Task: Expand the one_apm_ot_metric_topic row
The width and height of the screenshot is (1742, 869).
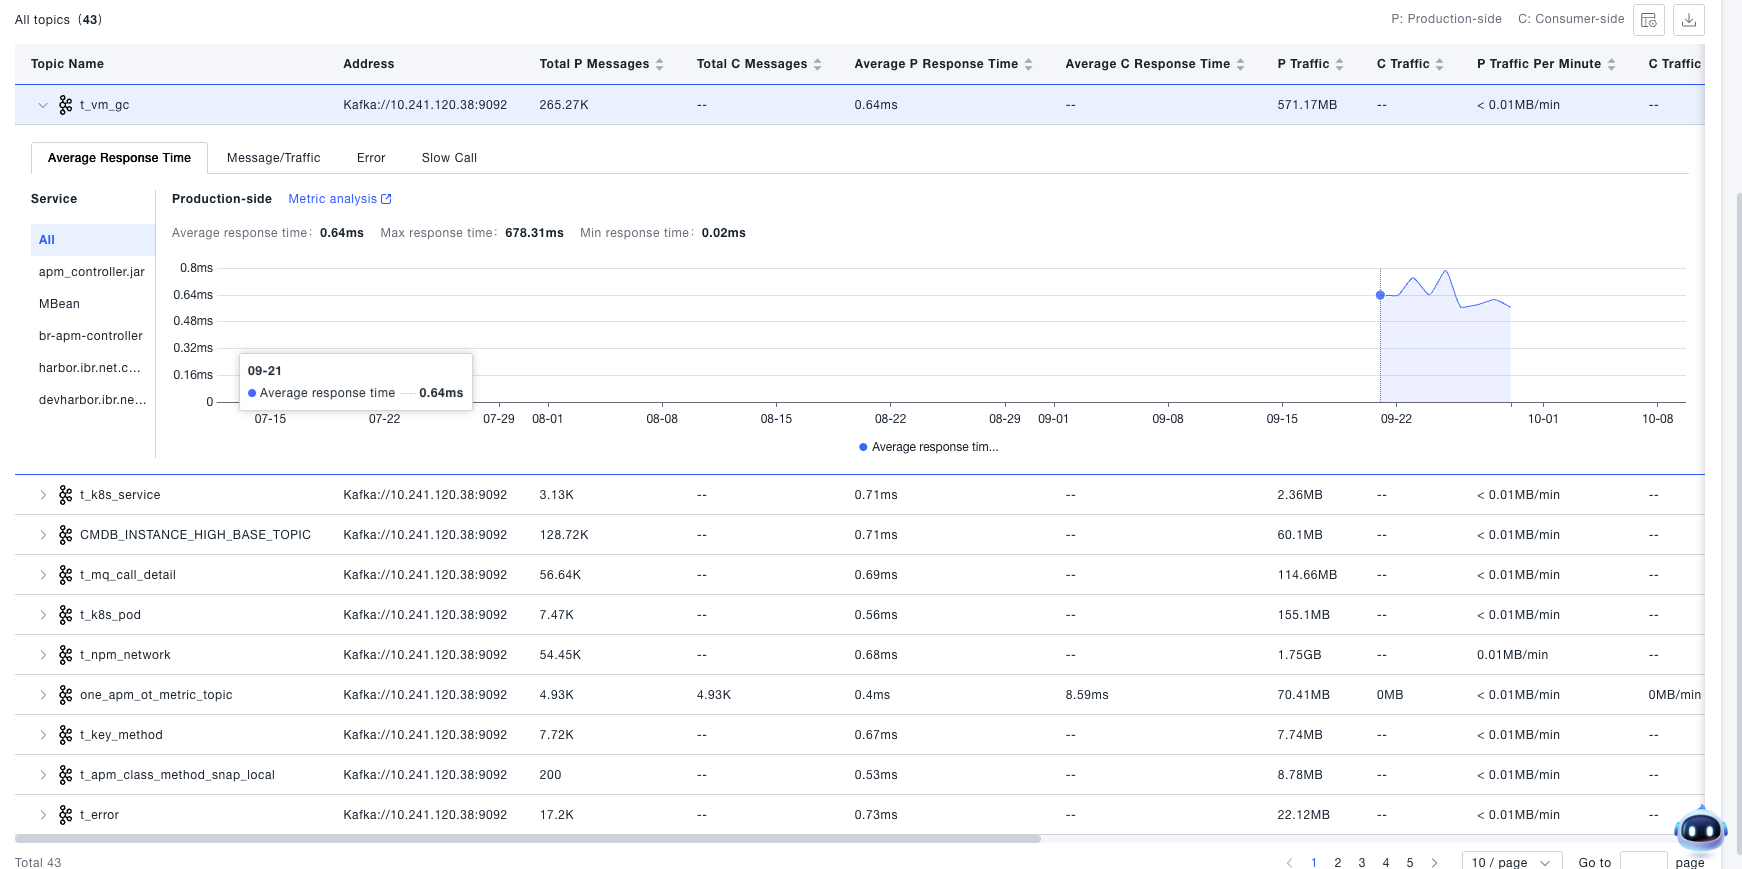Action: (x=43, y=695)
